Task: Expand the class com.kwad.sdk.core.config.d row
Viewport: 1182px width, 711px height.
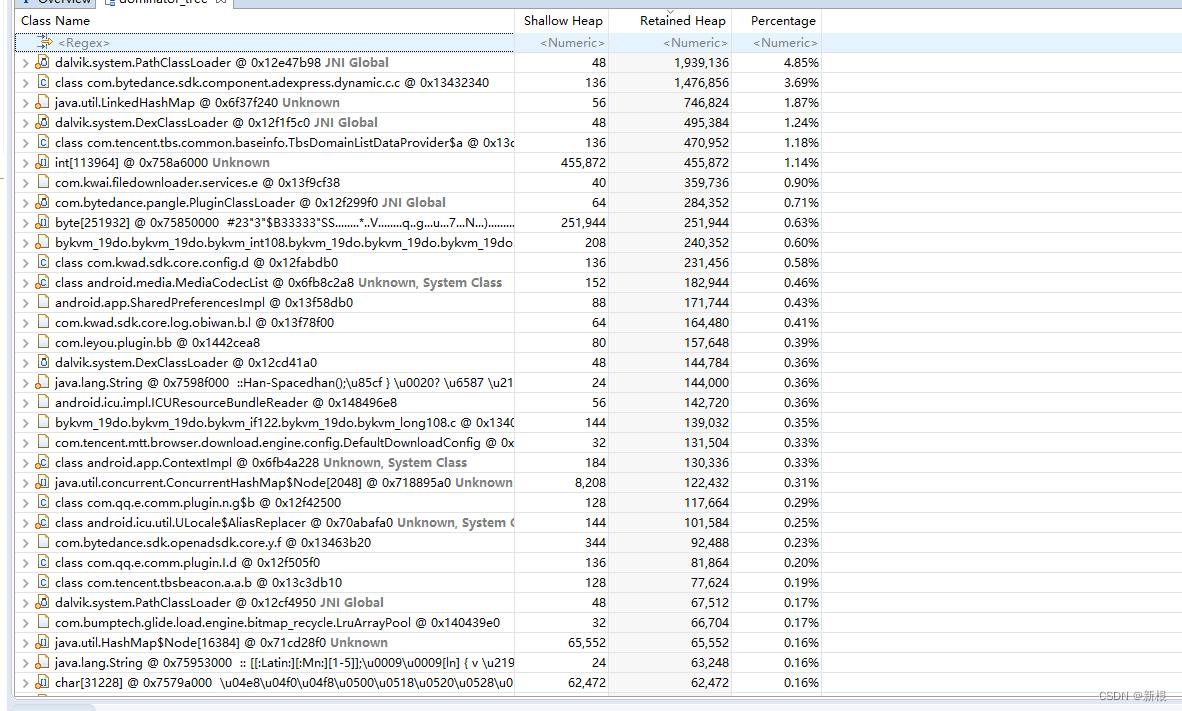Action: tap(25, 262)
